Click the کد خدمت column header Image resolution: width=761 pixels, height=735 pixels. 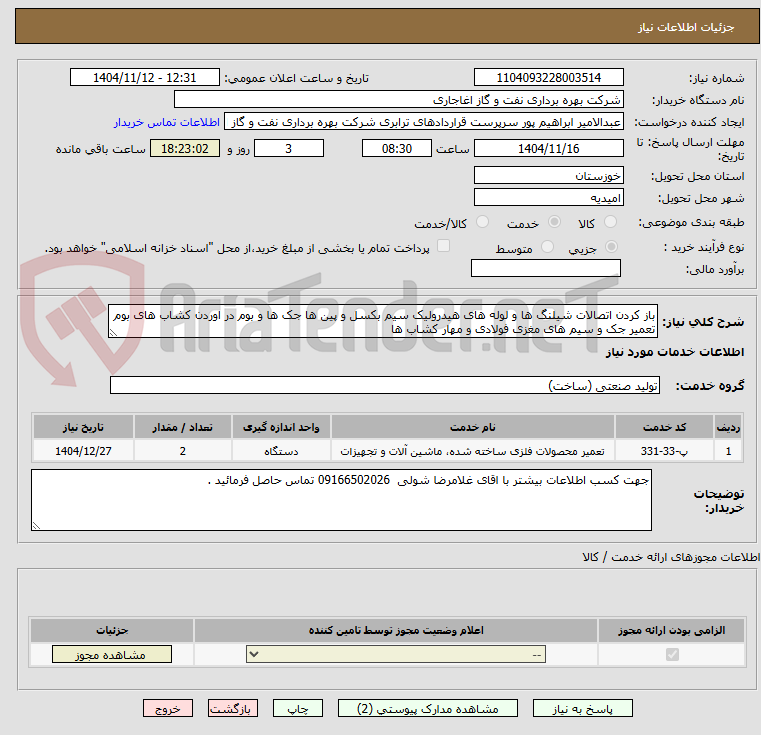664,427
